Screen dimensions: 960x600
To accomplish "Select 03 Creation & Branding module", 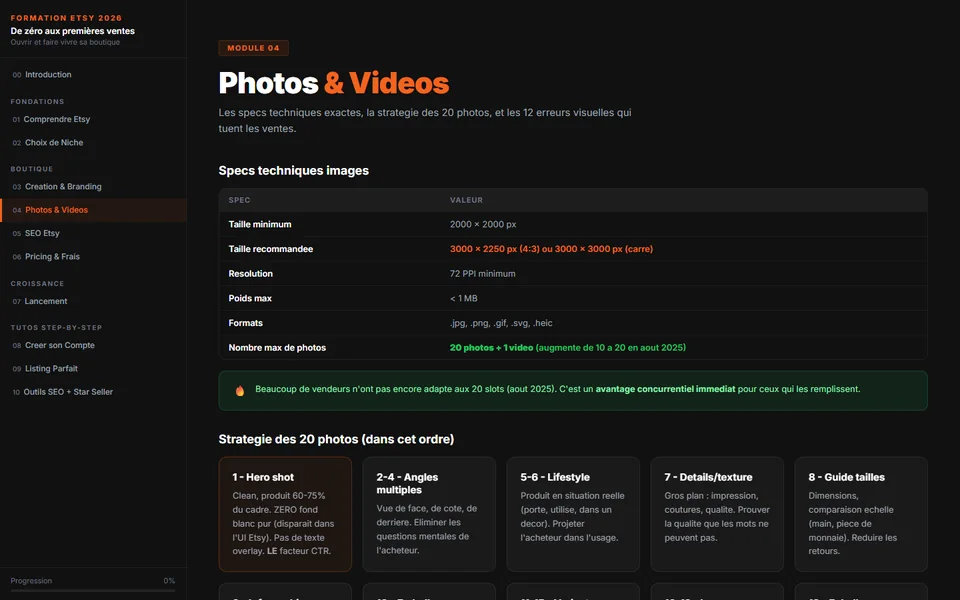I will 93,187.
